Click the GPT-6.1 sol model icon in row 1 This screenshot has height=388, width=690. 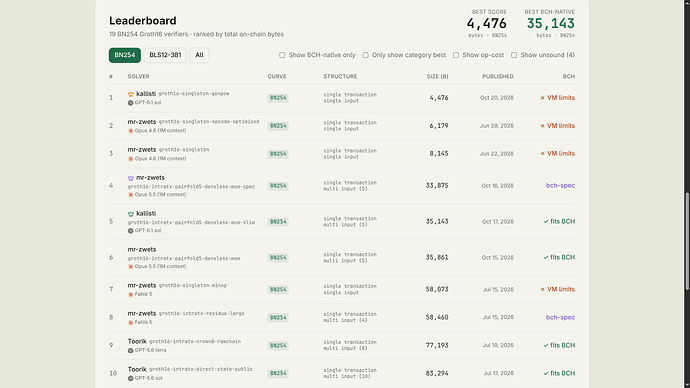click(130, 103)
